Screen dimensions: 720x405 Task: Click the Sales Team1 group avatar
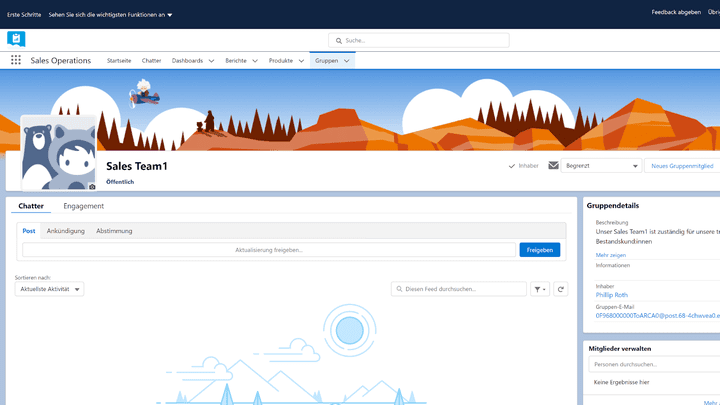coord(58,153)
